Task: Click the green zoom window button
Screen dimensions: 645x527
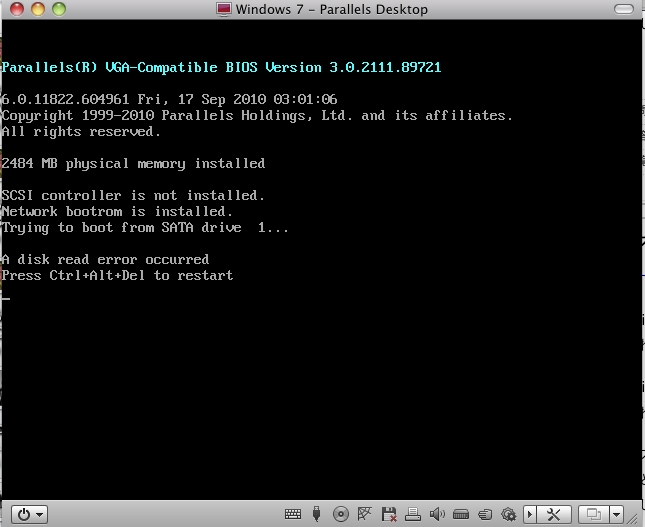Action: tap(59, 9)
